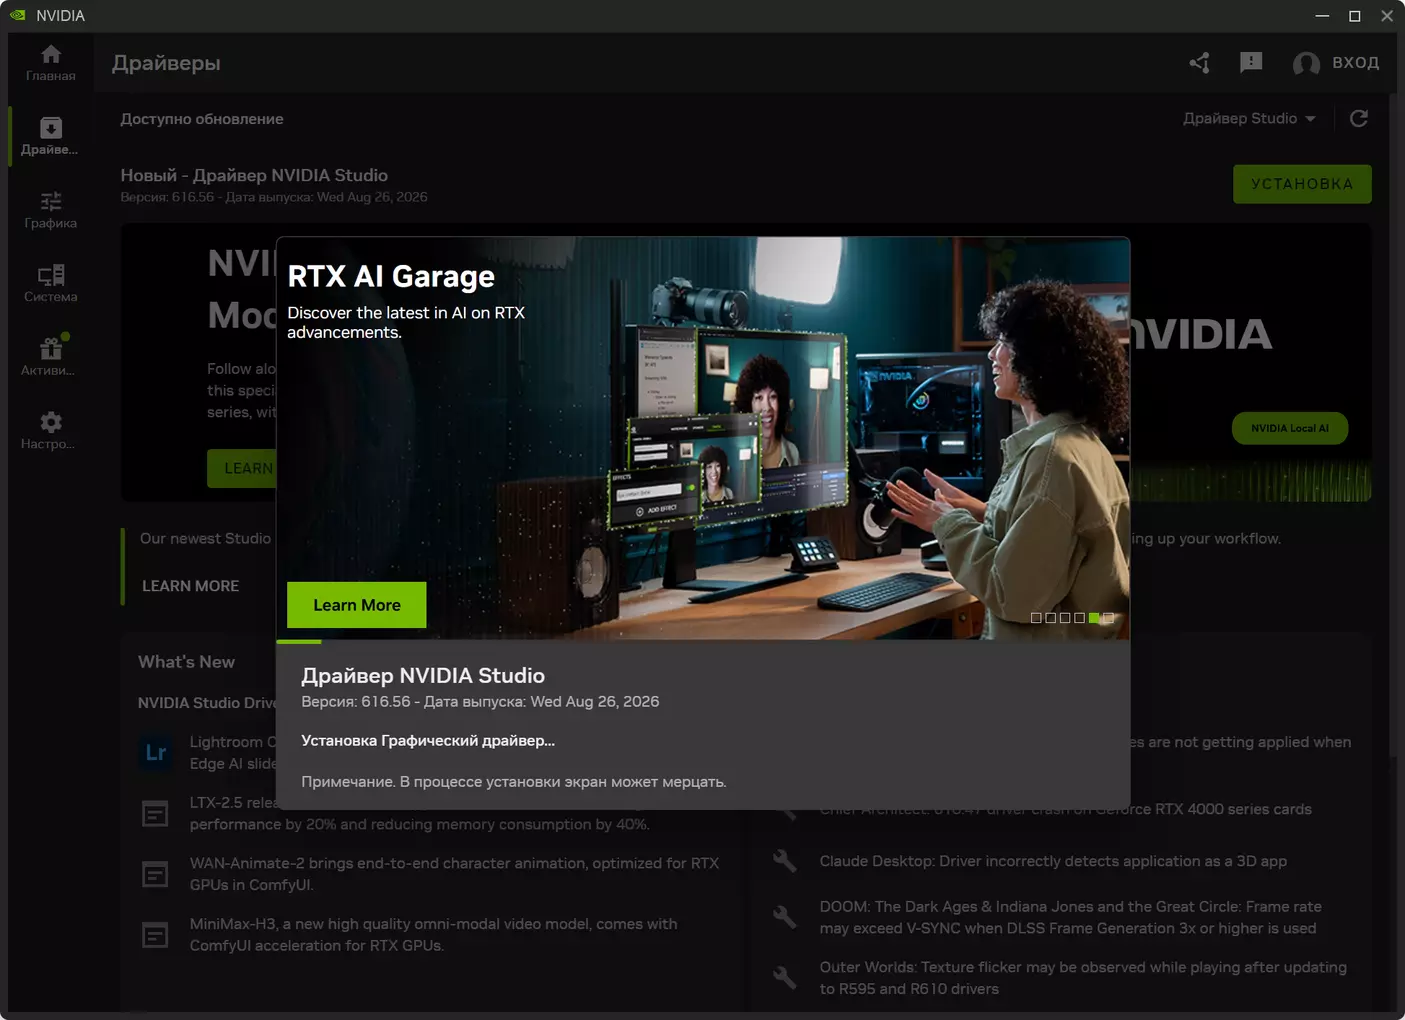
Task: Maximize the NVIDIA window
Action: click(1355, 16)
